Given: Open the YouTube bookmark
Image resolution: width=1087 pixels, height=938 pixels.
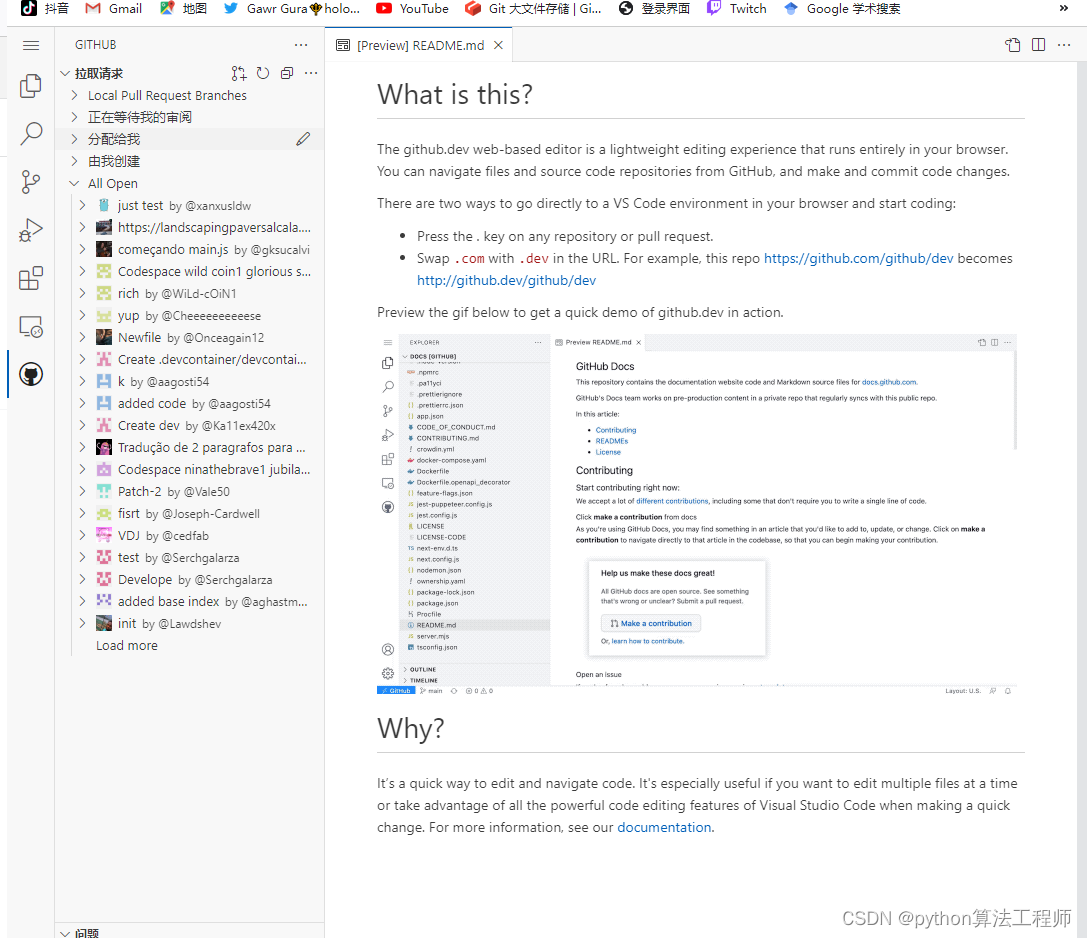Looking at the screenshot, I should click(412, 8).
